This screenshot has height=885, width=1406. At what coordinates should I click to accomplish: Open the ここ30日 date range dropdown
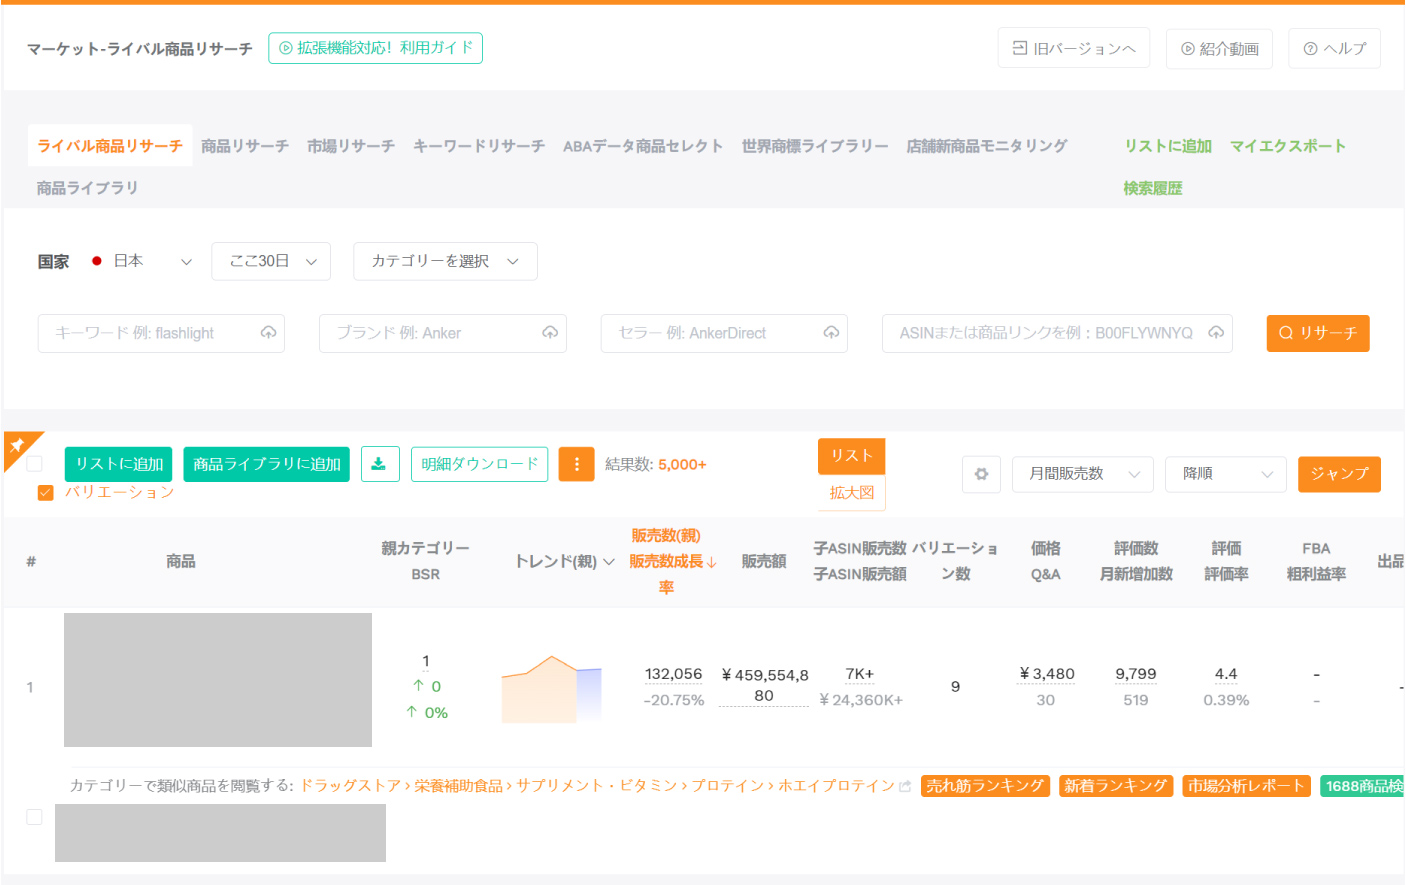pos(271,261)
